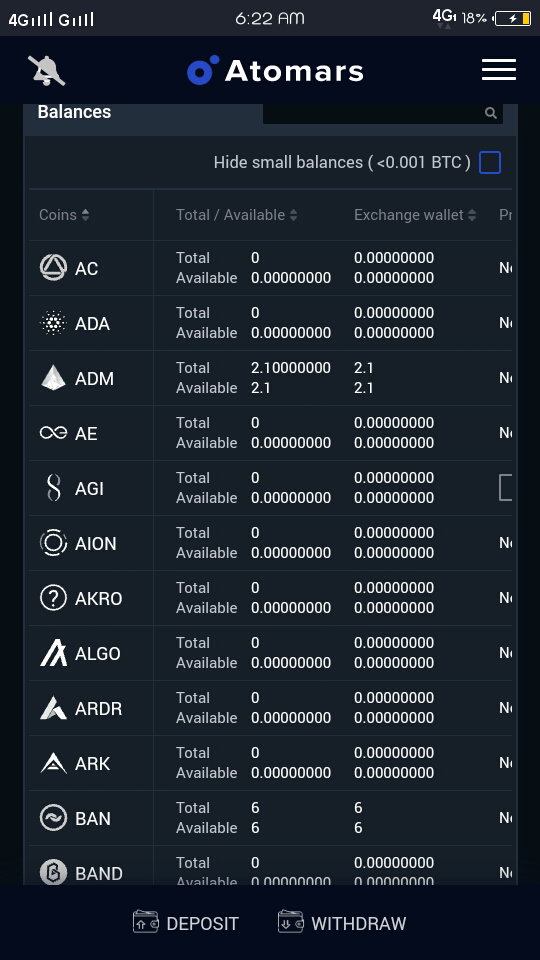Select the ADM coin icon
Viewport: 540px width, 960px height.
click(x=53, y=378)
